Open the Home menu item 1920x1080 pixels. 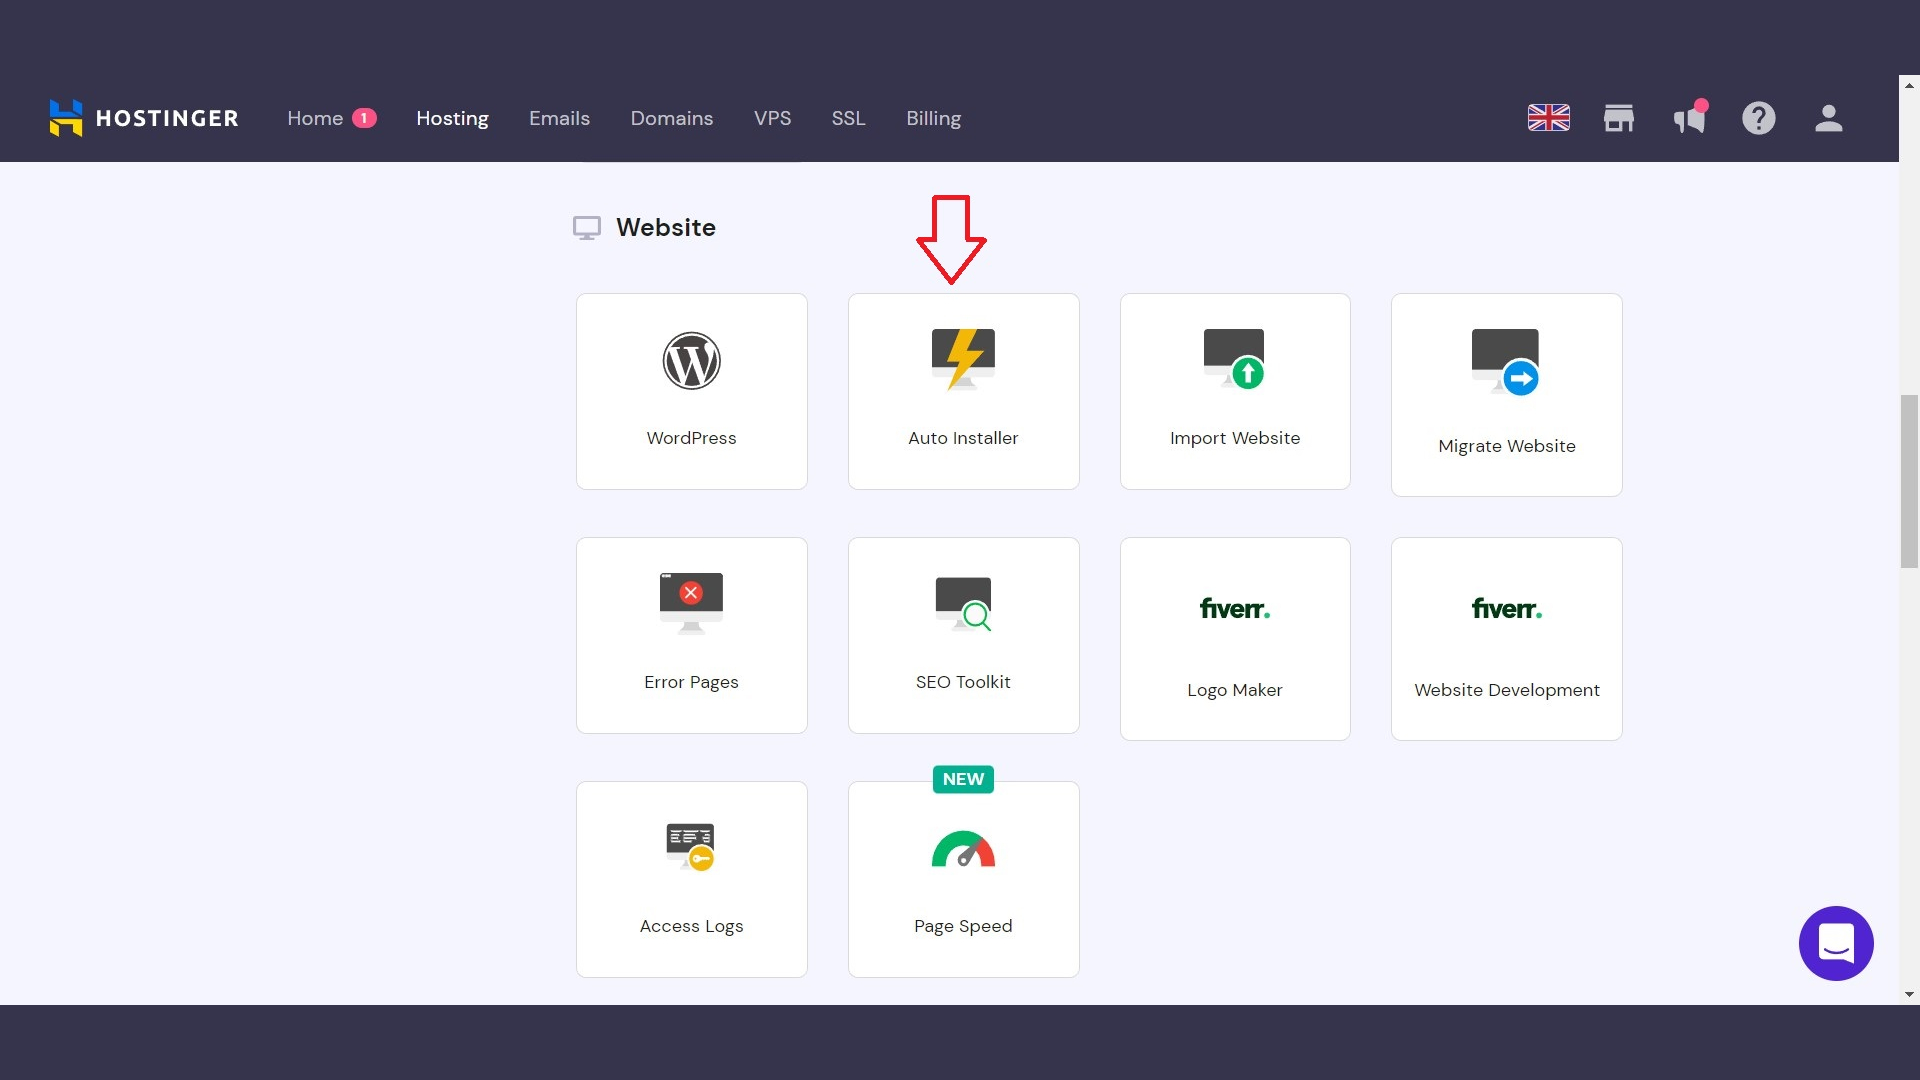[315, 118]
